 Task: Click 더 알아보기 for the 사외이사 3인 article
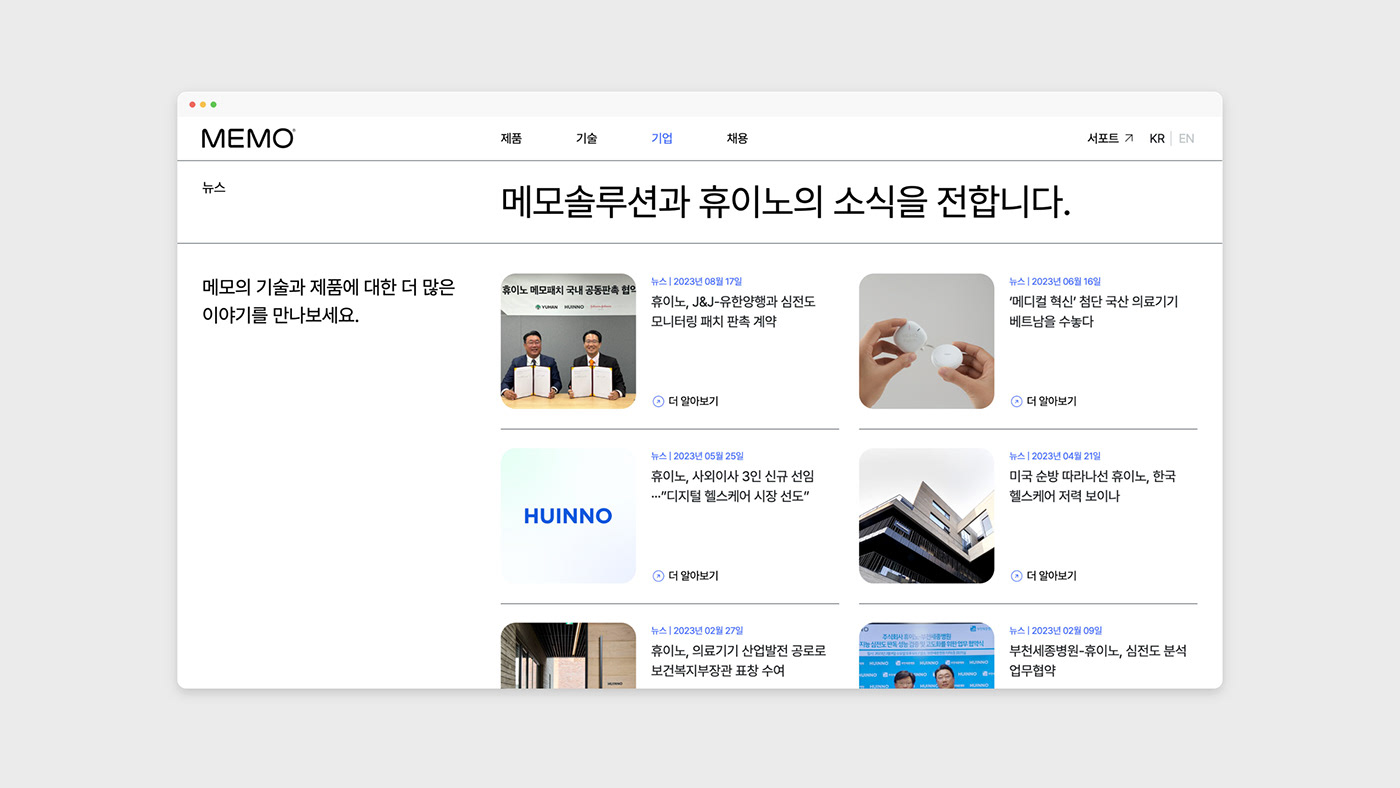tap(693, 576)
